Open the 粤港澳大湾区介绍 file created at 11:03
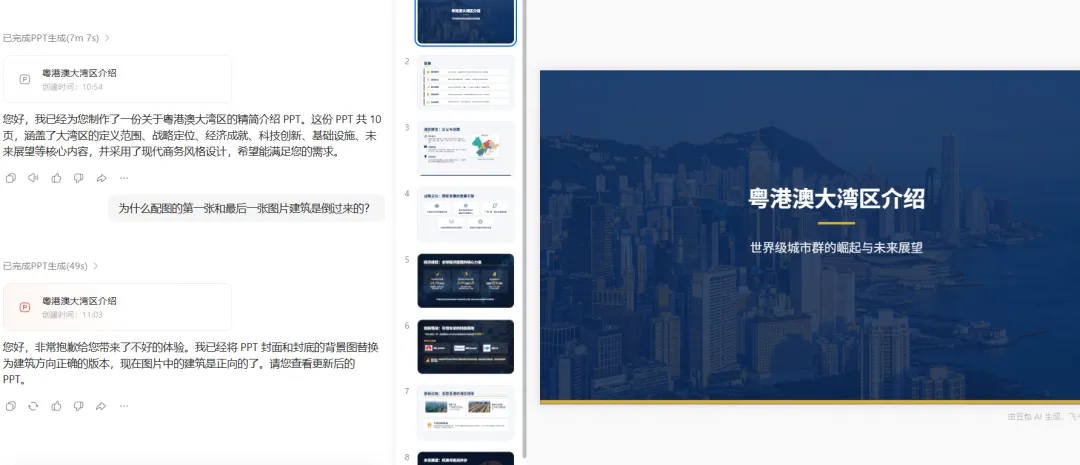 [117, 307]
